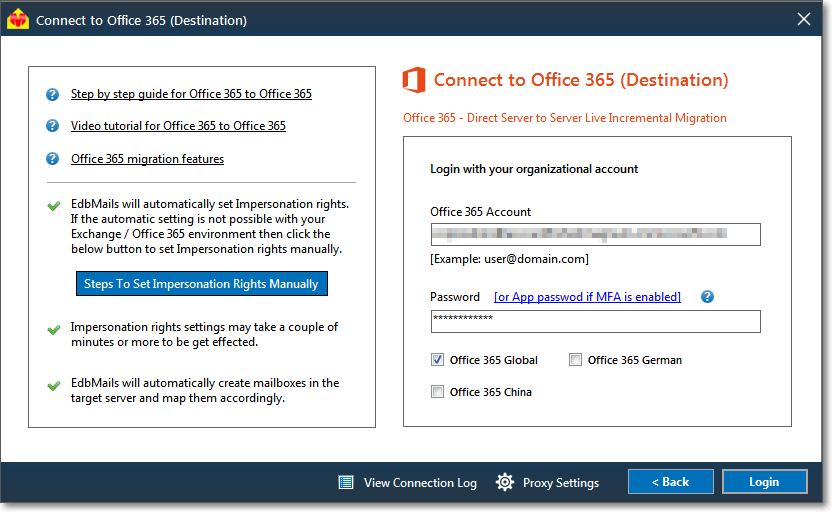This screenshot has width=832, height=512.
Task: Open Office 365 migration features link
Action: (148, 159)
